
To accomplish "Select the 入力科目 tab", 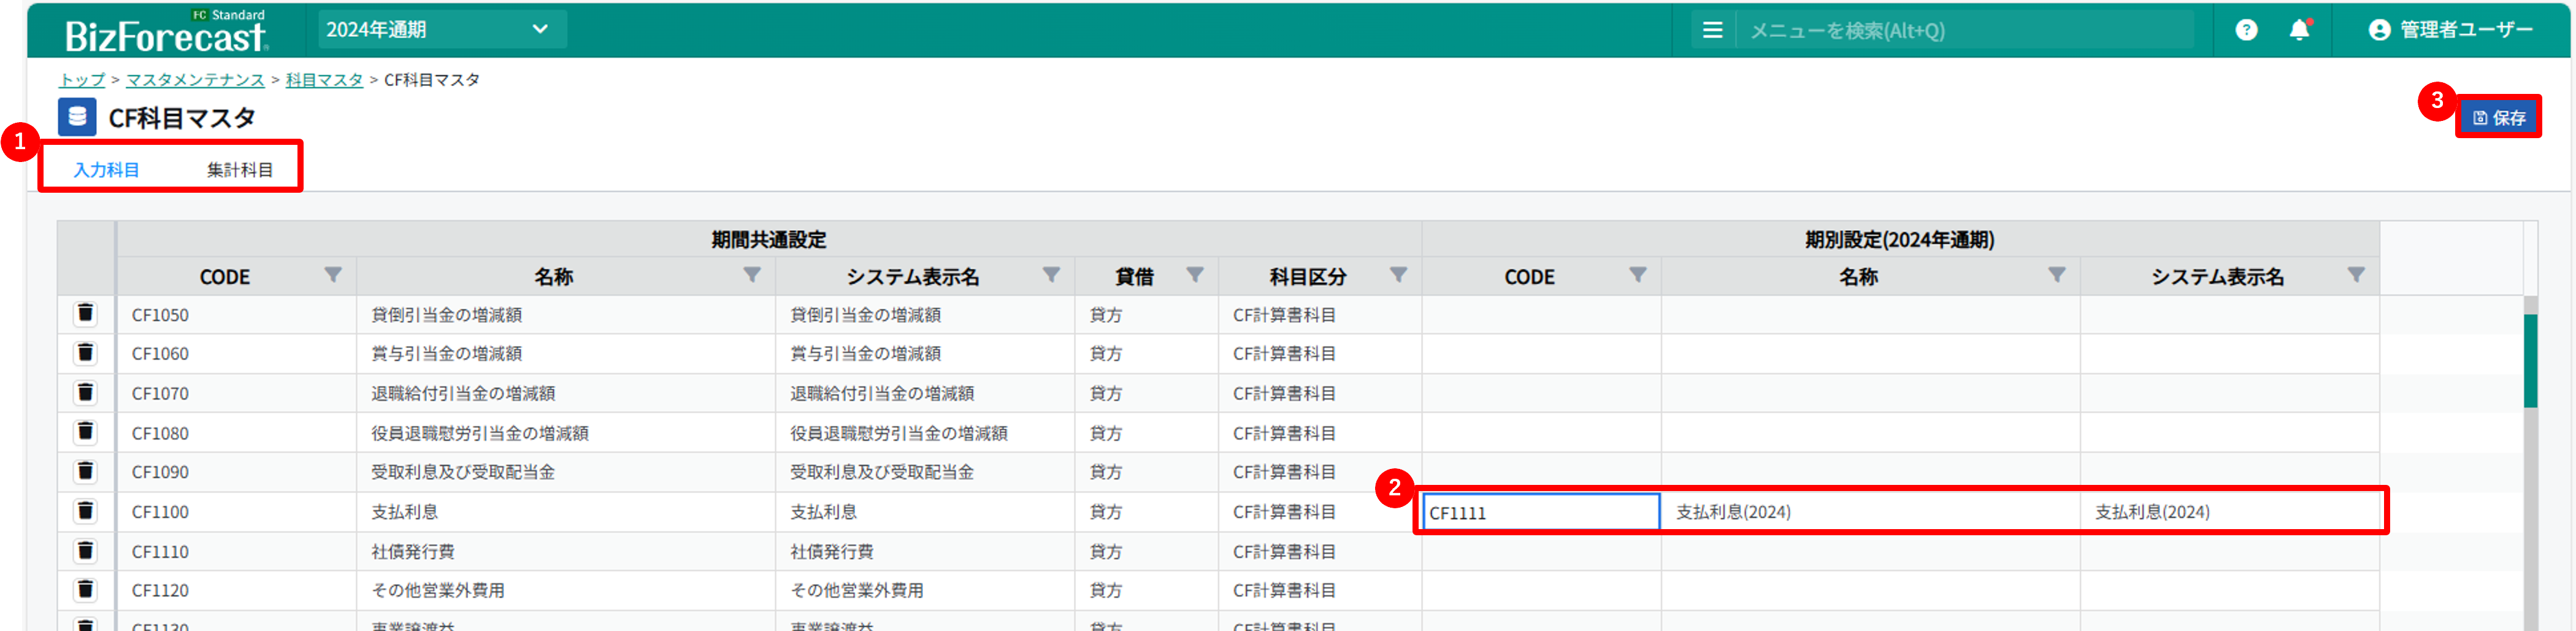I will pyautogui.click(x=106, y=170).
